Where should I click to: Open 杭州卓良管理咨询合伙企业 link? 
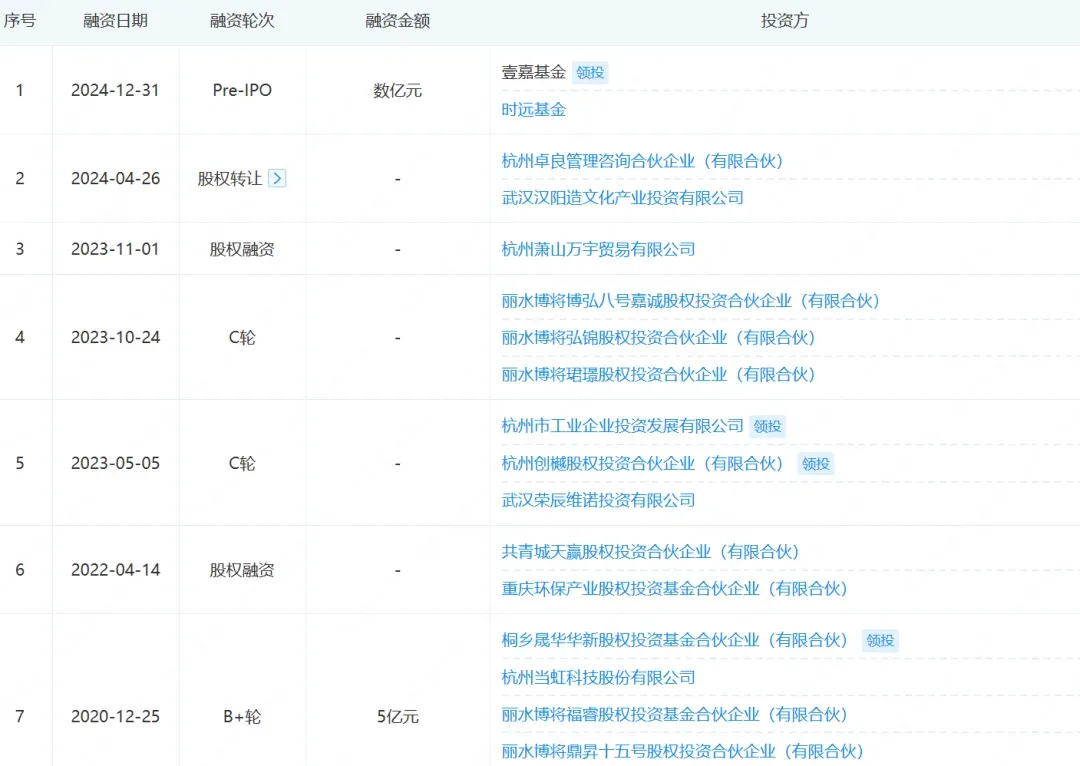pos(643,161)
